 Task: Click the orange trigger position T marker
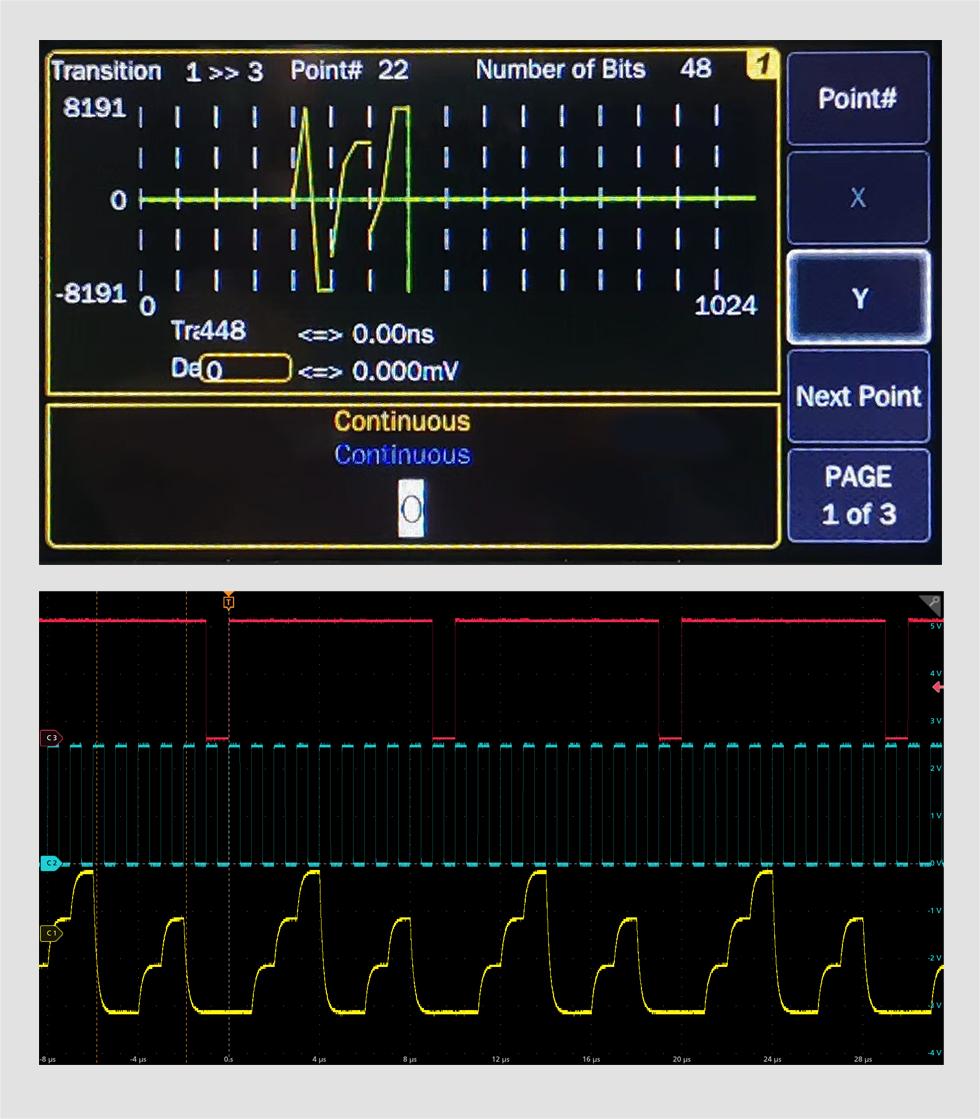click(229, 602)
